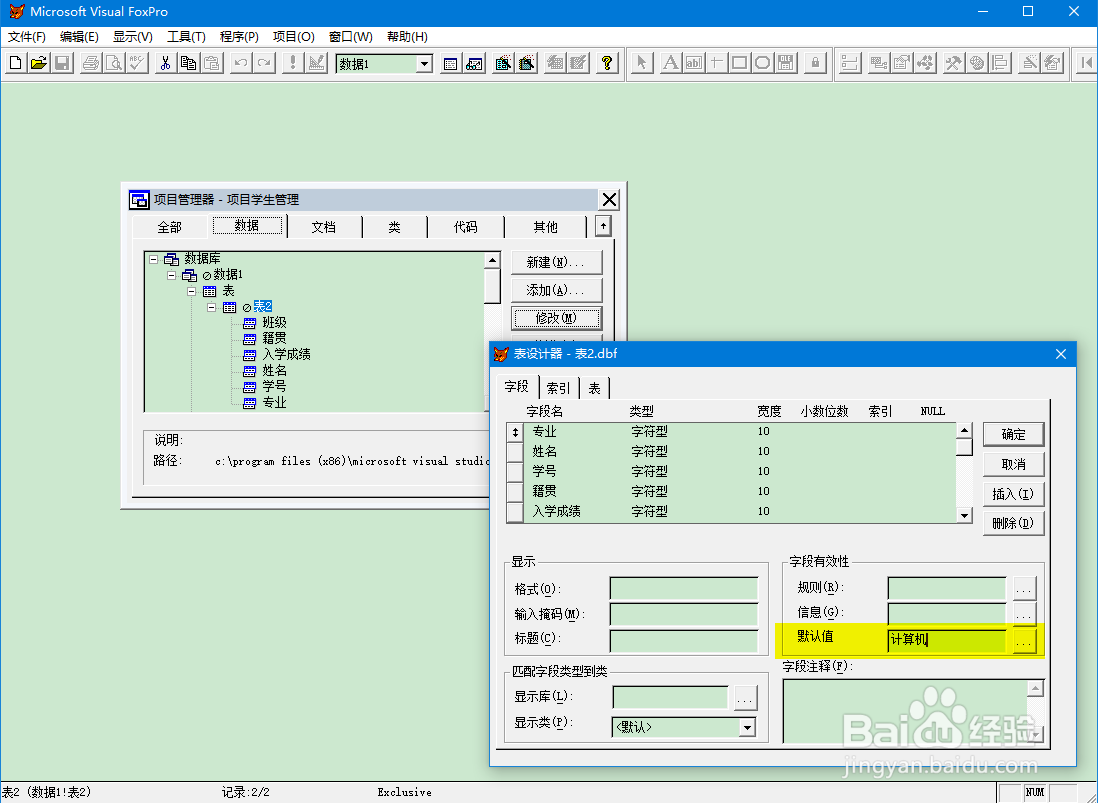Click the 添加(A)... button in Project Manager
Viewport: 1098px width, 803px height.
tap(556, 290)
